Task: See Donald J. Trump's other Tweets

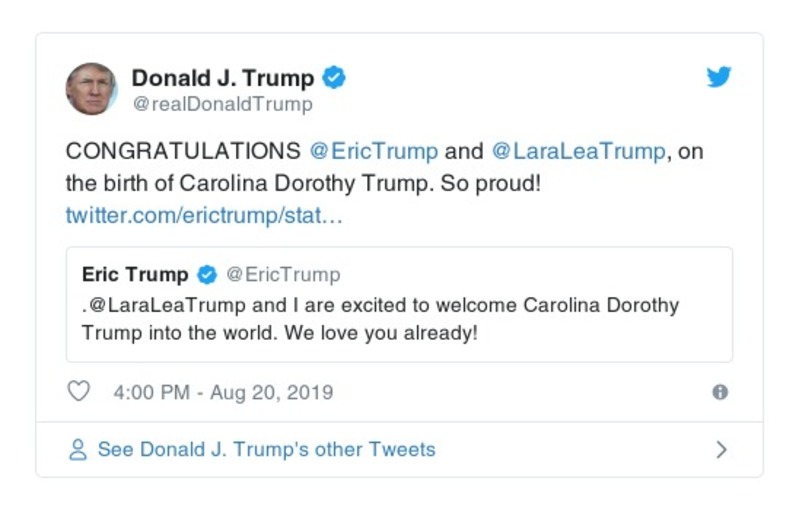Action: (x=266, y=450)
